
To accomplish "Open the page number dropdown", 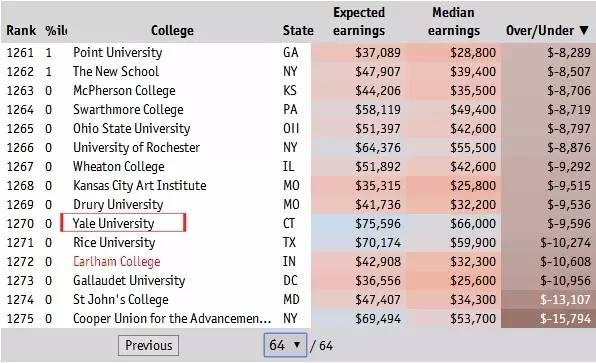I will click(285, 345).
